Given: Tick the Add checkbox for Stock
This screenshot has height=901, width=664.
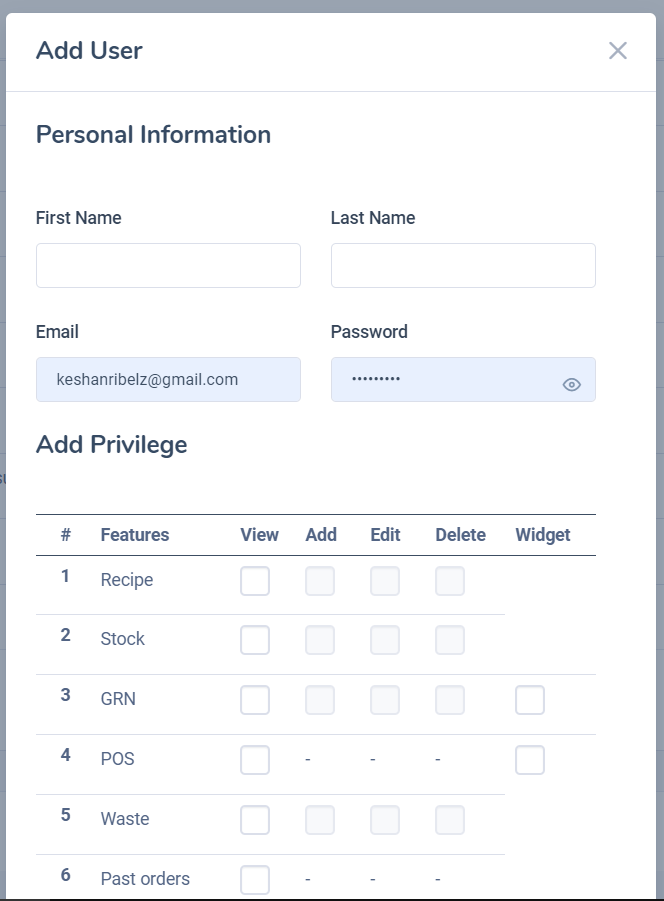Looking at the screenshot, I should point(320,640).
